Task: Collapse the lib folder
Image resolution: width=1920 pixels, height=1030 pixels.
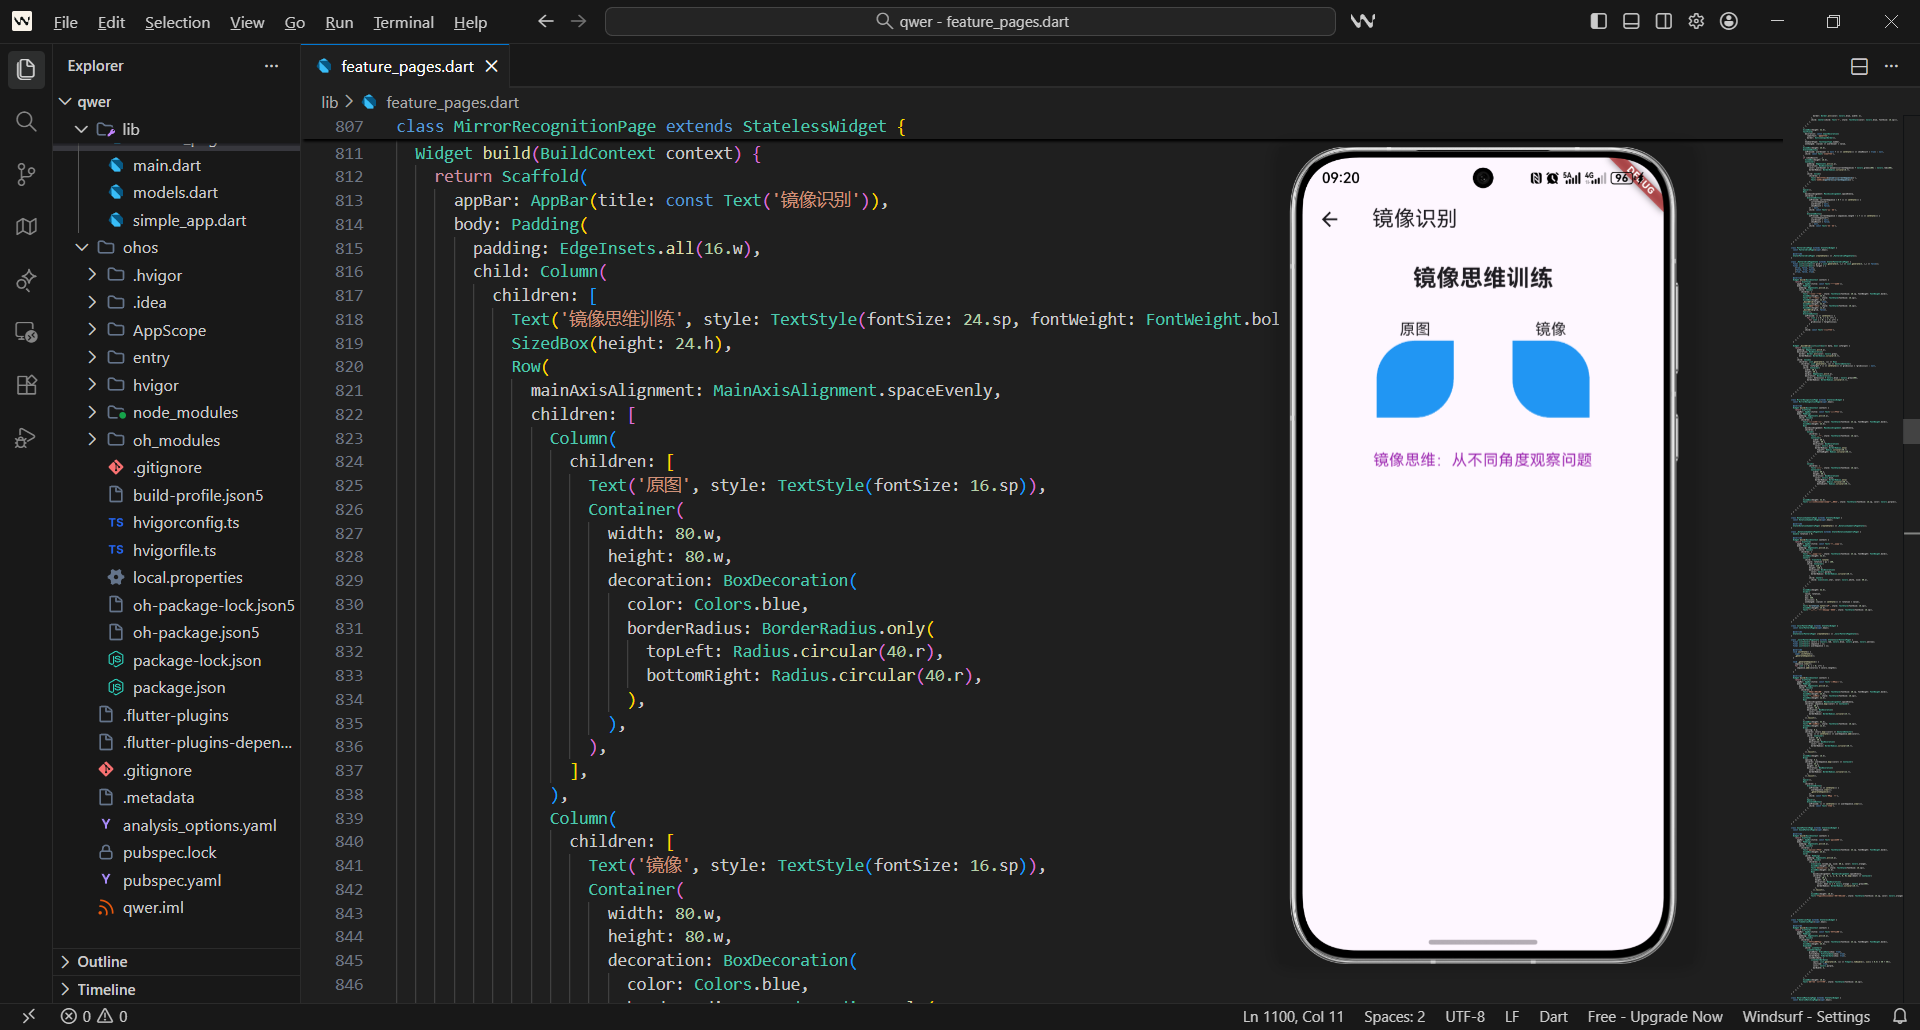Action: click(x=82, y=129)
